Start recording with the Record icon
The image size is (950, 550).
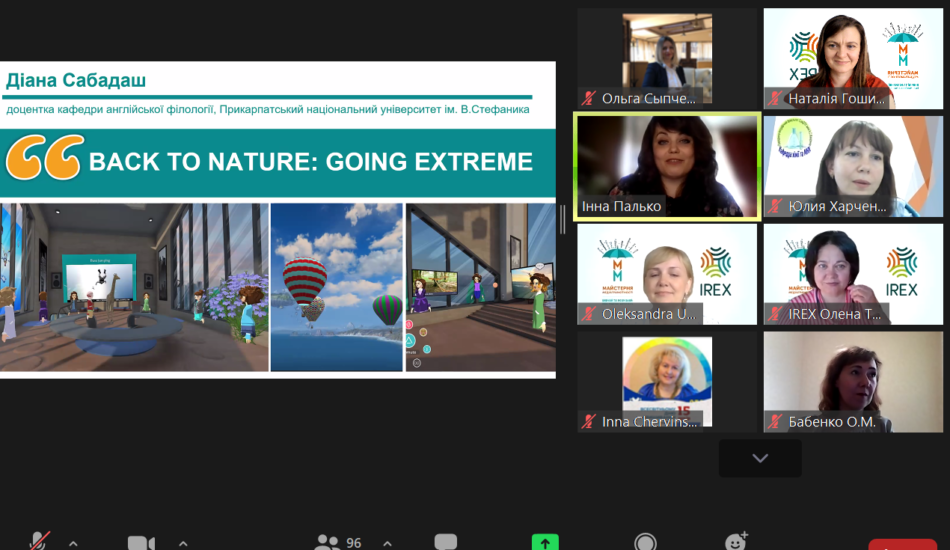[645, 541]
